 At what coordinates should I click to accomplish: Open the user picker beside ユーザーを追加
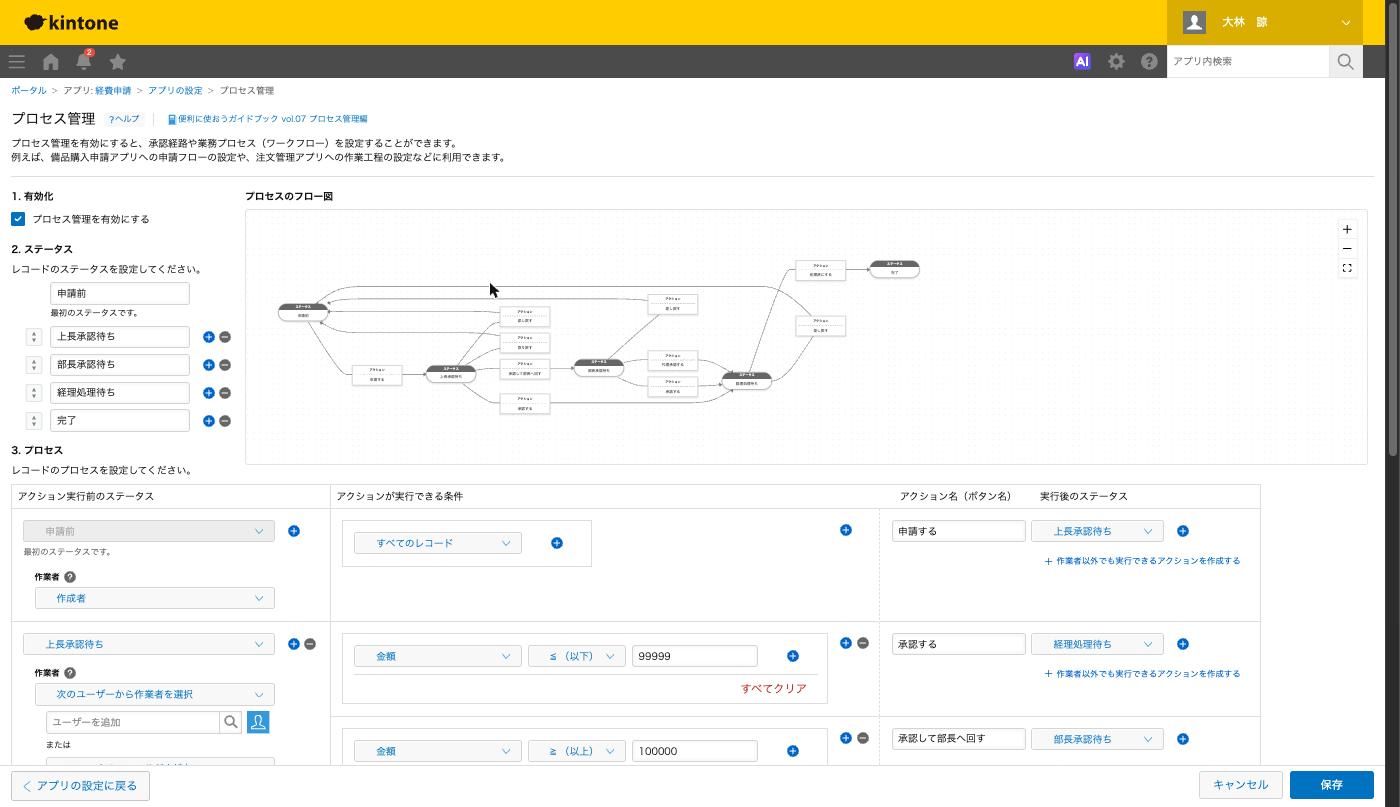click(258, 722)
